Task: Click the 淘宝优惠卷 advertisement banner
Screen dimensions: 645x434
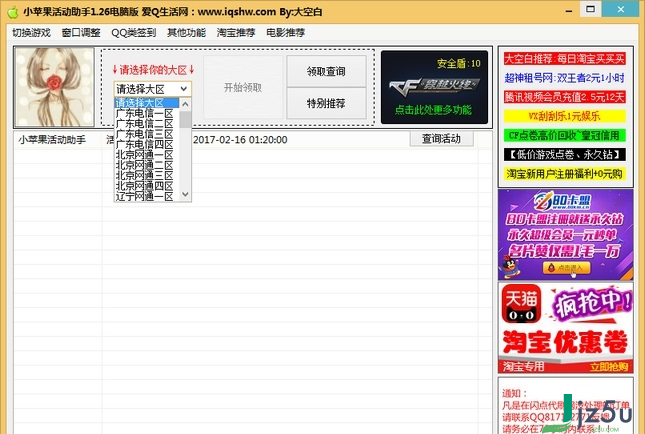Action: 566,328
